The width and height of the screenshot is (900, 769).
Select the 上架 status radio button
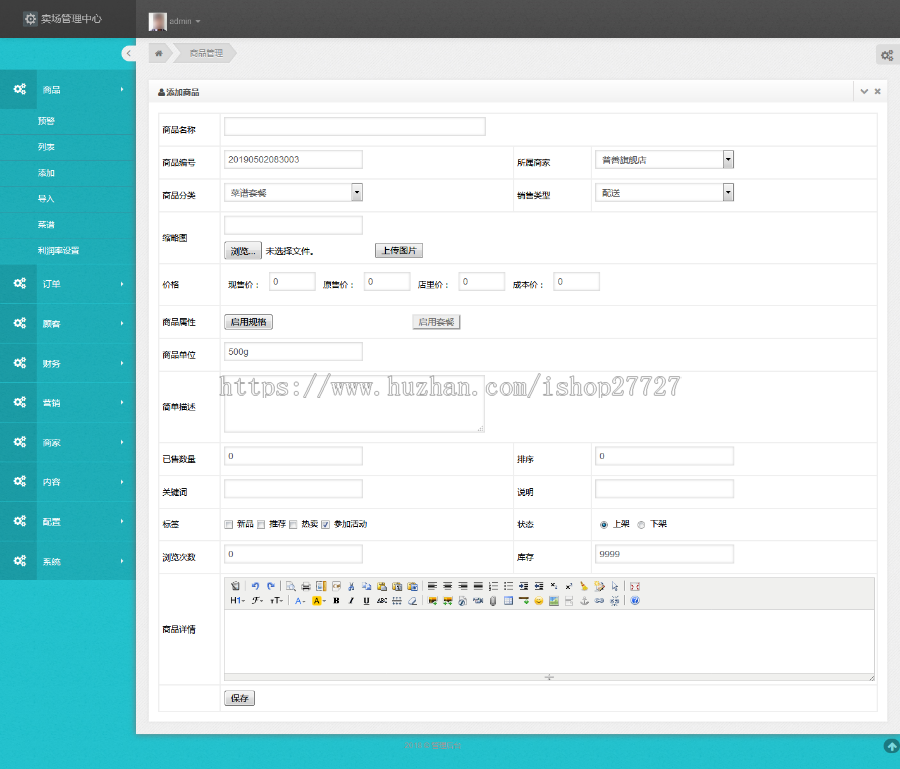[604, 525]
